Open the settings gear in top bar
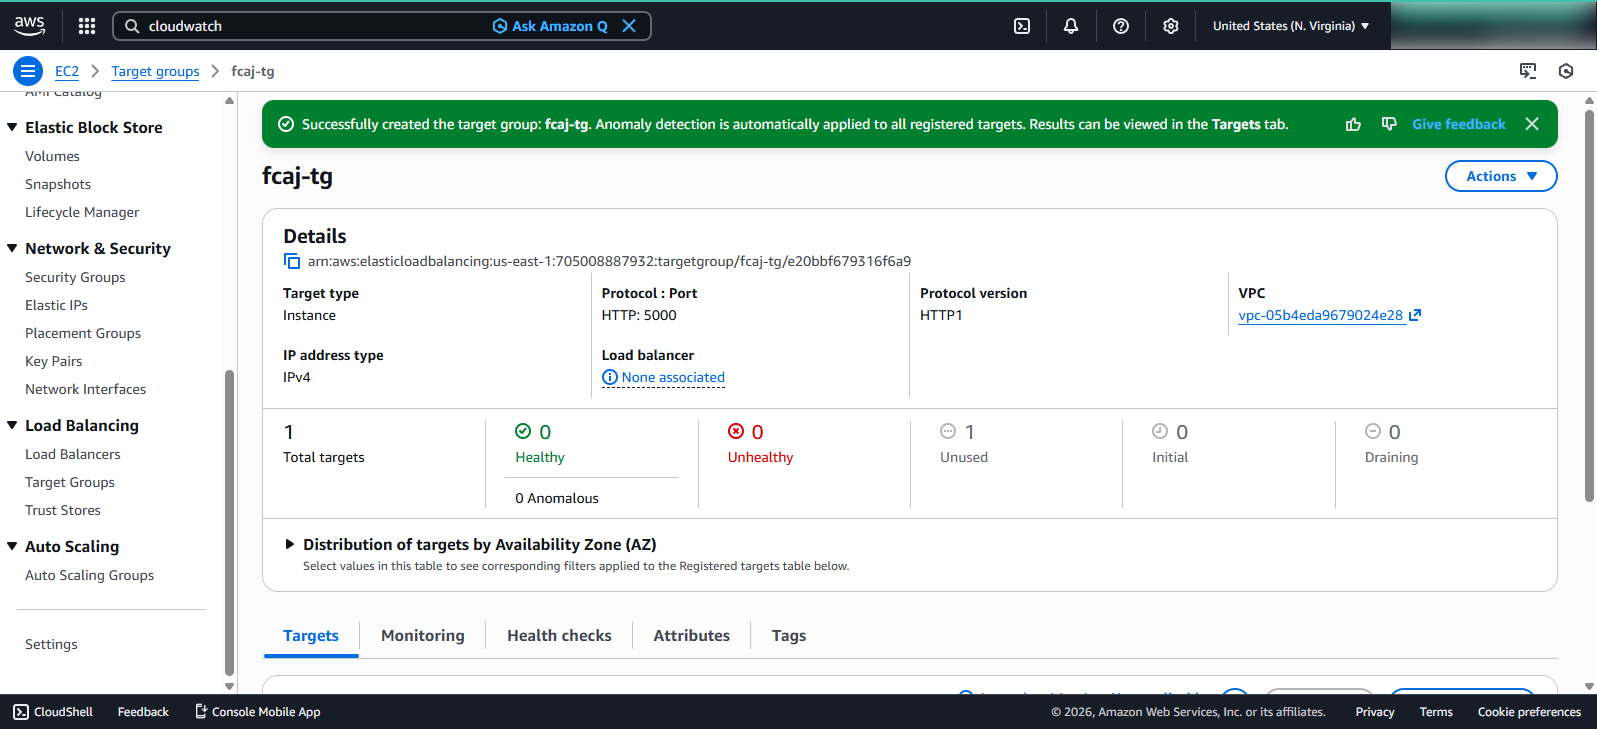Image resolution: width=1597 pixels, height=729 pixels. pos(1171,26)
